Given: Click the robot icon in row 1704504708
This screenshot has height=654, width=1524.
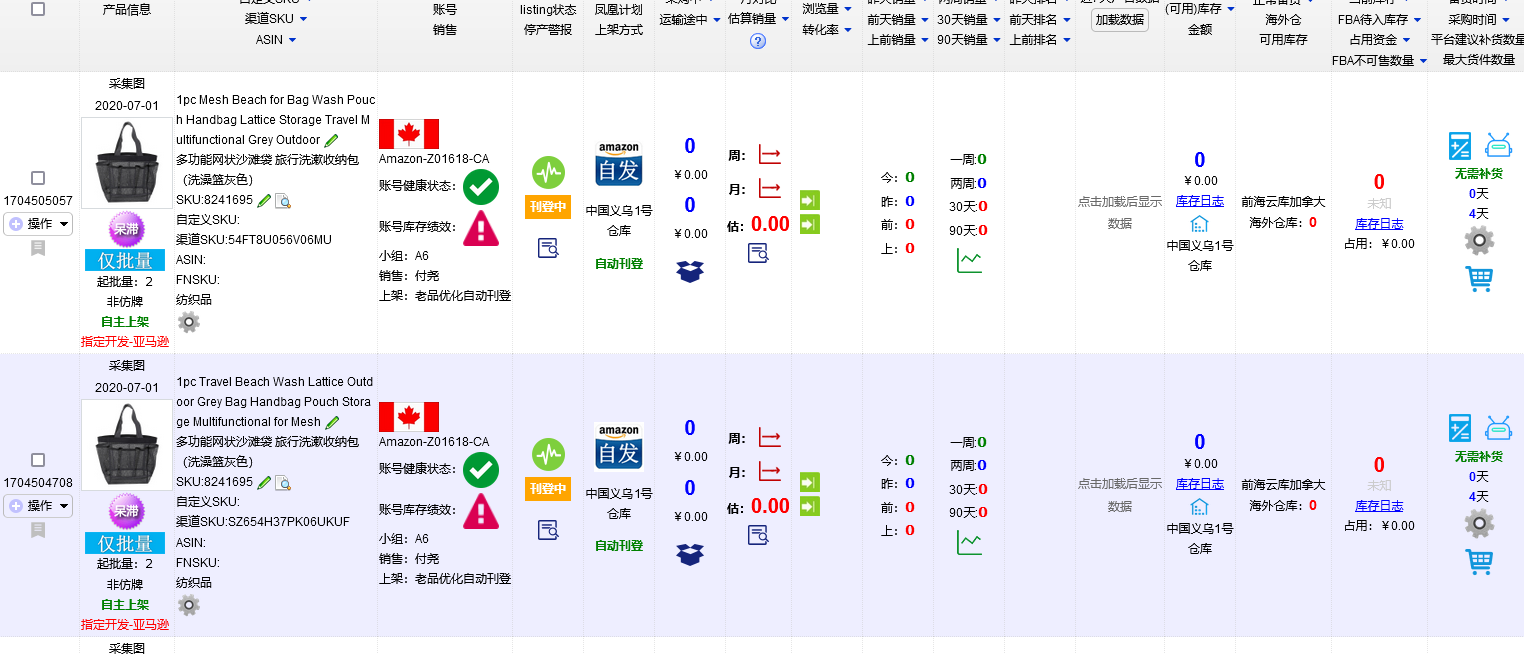Looking at the screenshot, I should 1498,428.
